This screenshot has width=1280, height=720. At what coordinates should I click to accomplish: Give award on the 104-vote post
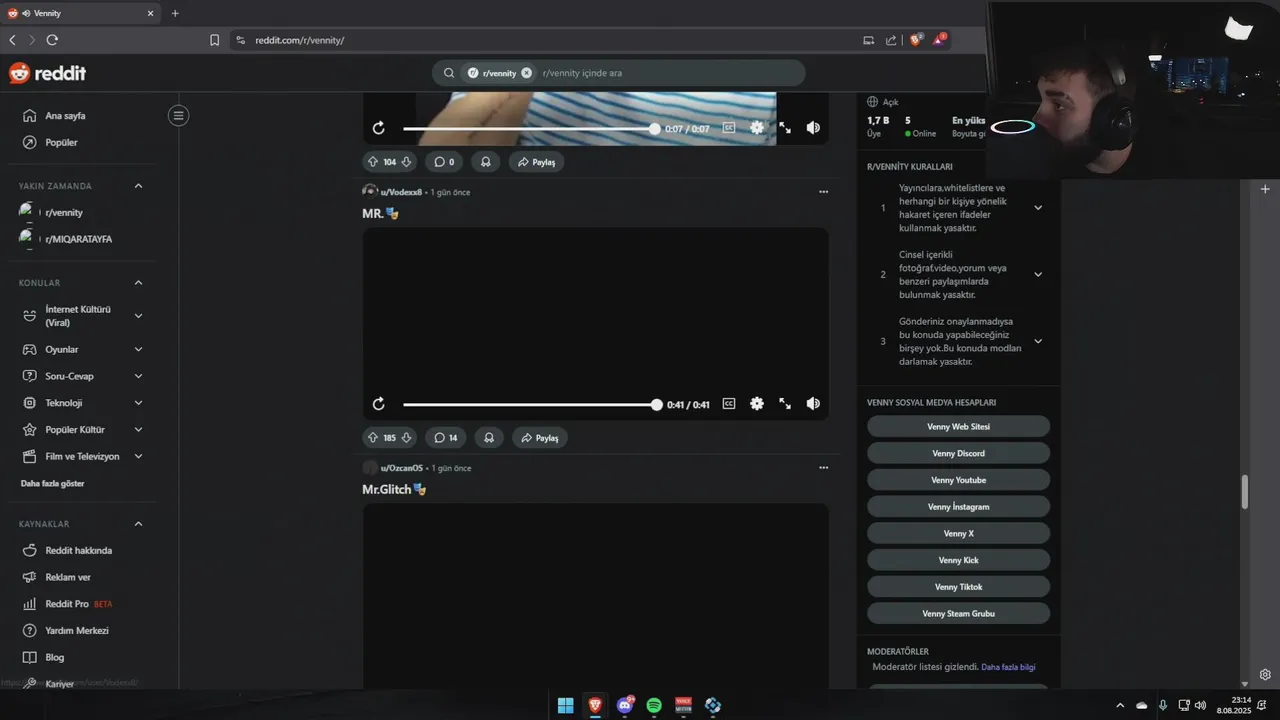pos(486,162)
